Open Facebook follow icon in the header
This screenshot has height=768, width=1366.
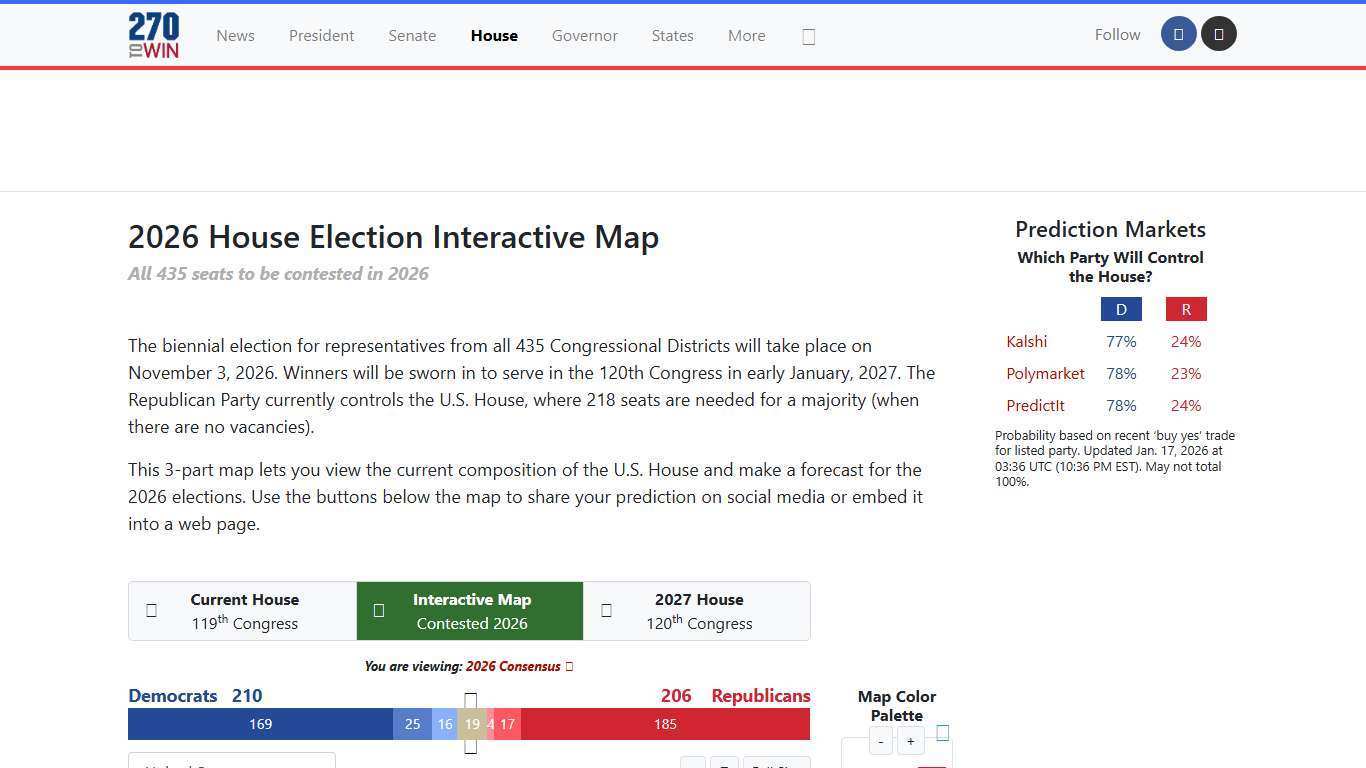[1178, 33]
